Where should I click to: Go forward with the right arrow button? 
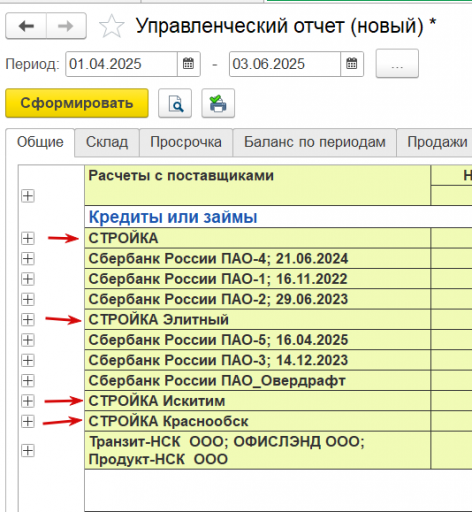[66, 26]
